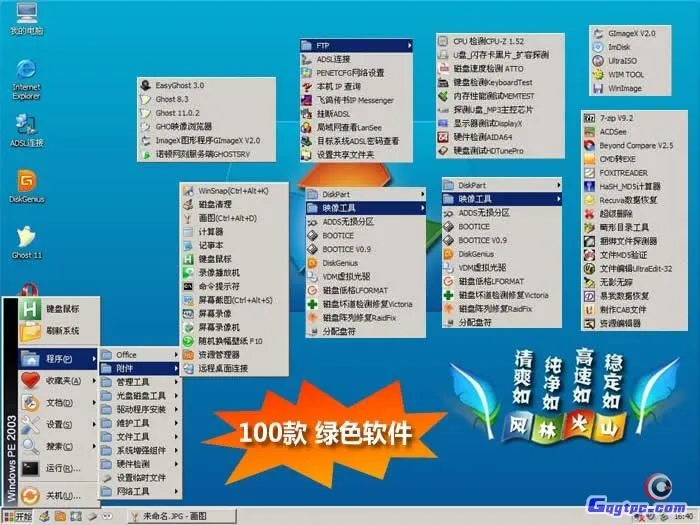Expand the 光盘磁盘工具 submenu arrow
The width and height of the screenshot is (700, 525).
pyautogui.click(x=176, y=396)
